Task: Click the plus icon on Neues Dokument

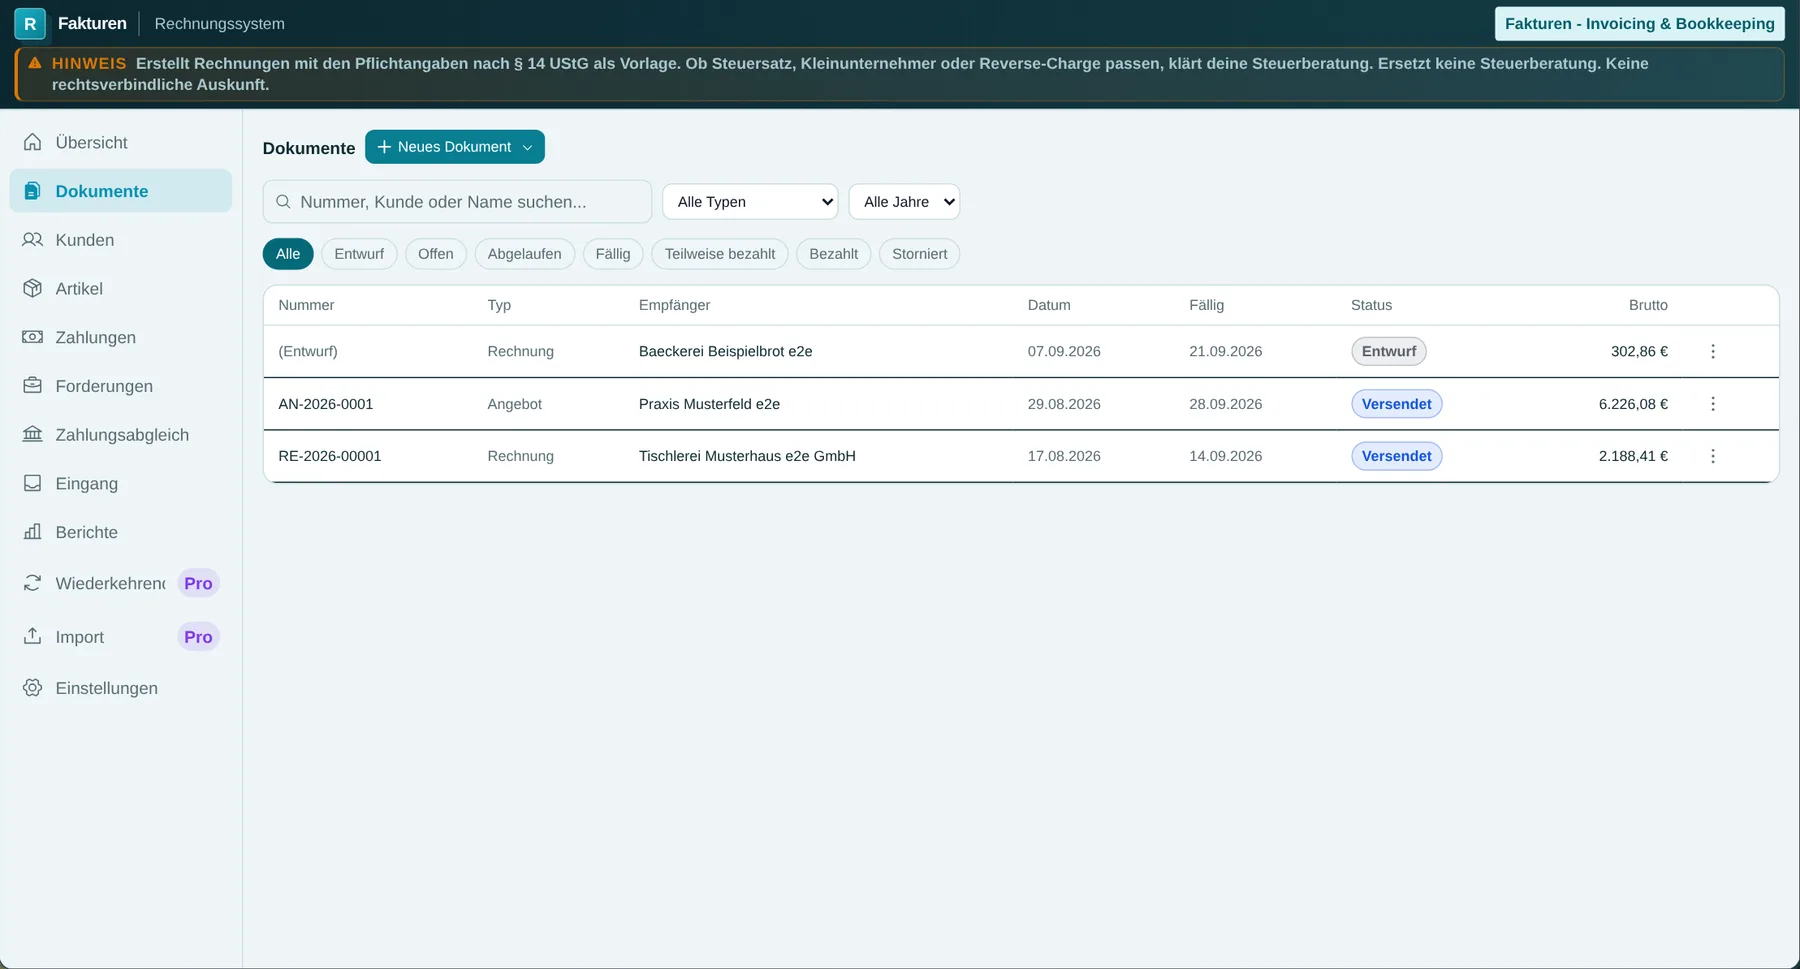Action: pos(384,147)
